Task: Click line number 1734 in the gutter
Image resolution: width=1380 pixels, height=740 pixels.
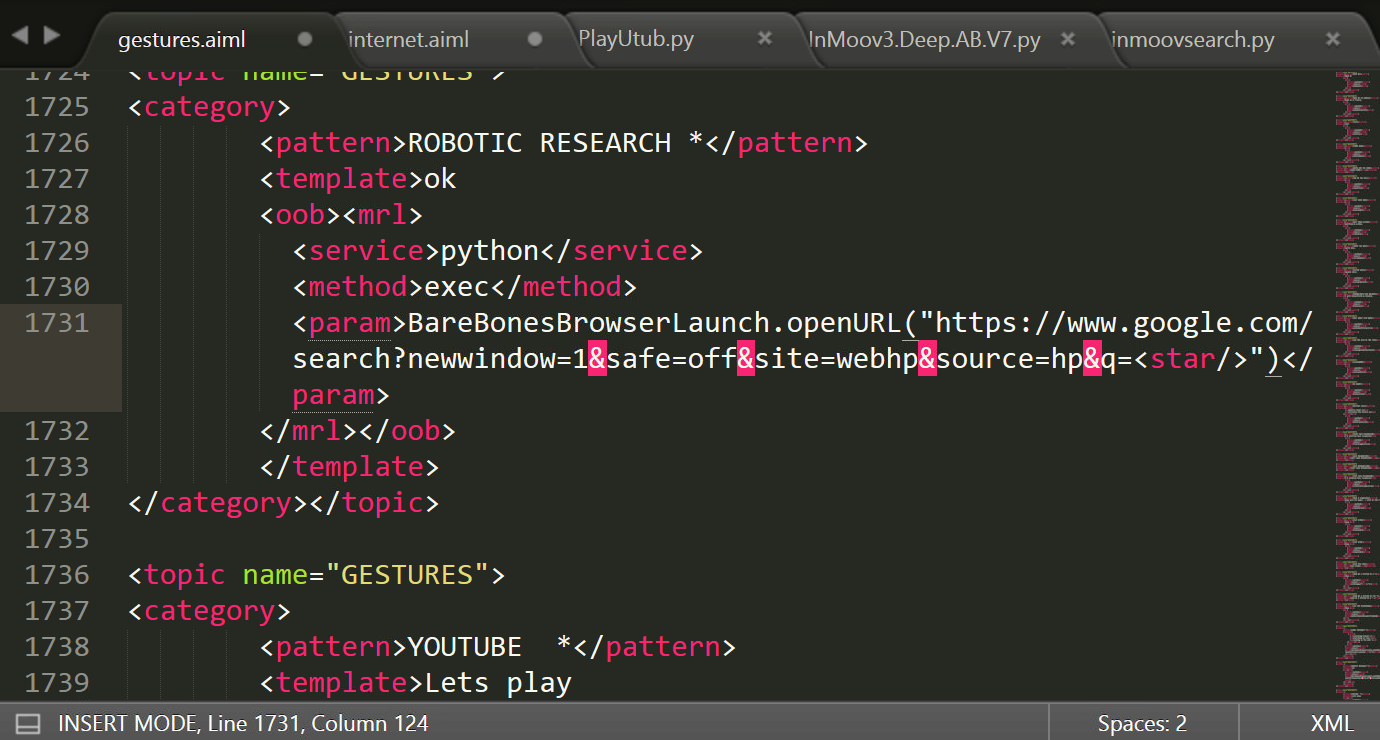Action: click(57, 503)
